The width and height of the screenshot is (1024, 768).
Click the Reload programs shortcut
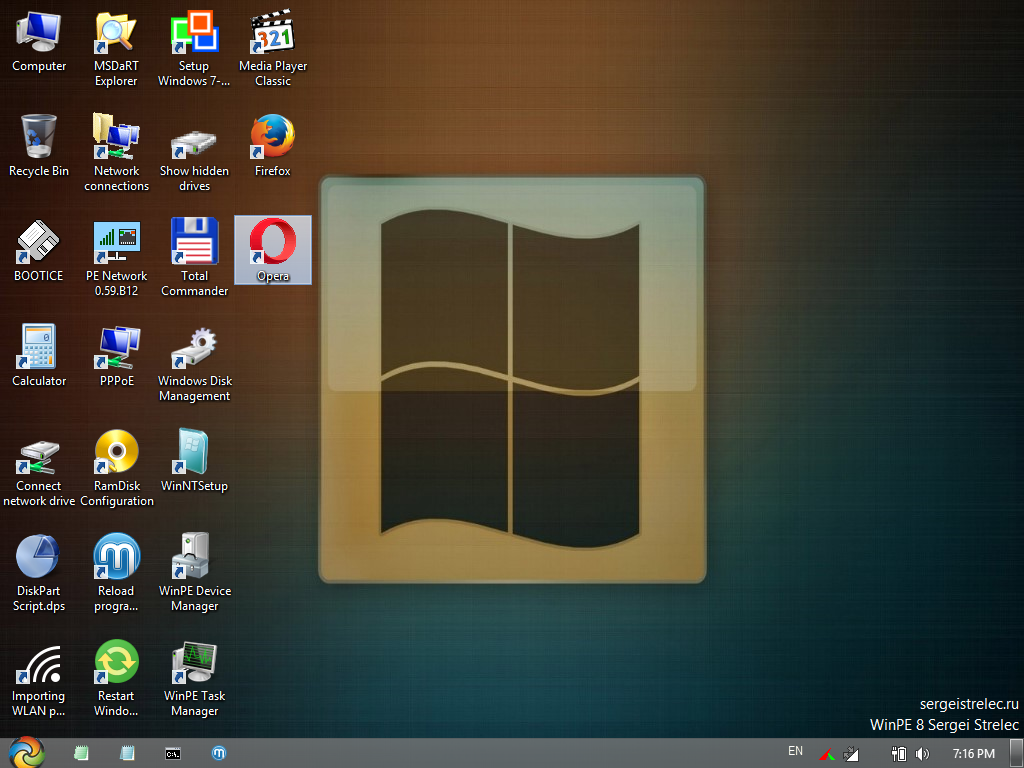(x=116, y=573)
